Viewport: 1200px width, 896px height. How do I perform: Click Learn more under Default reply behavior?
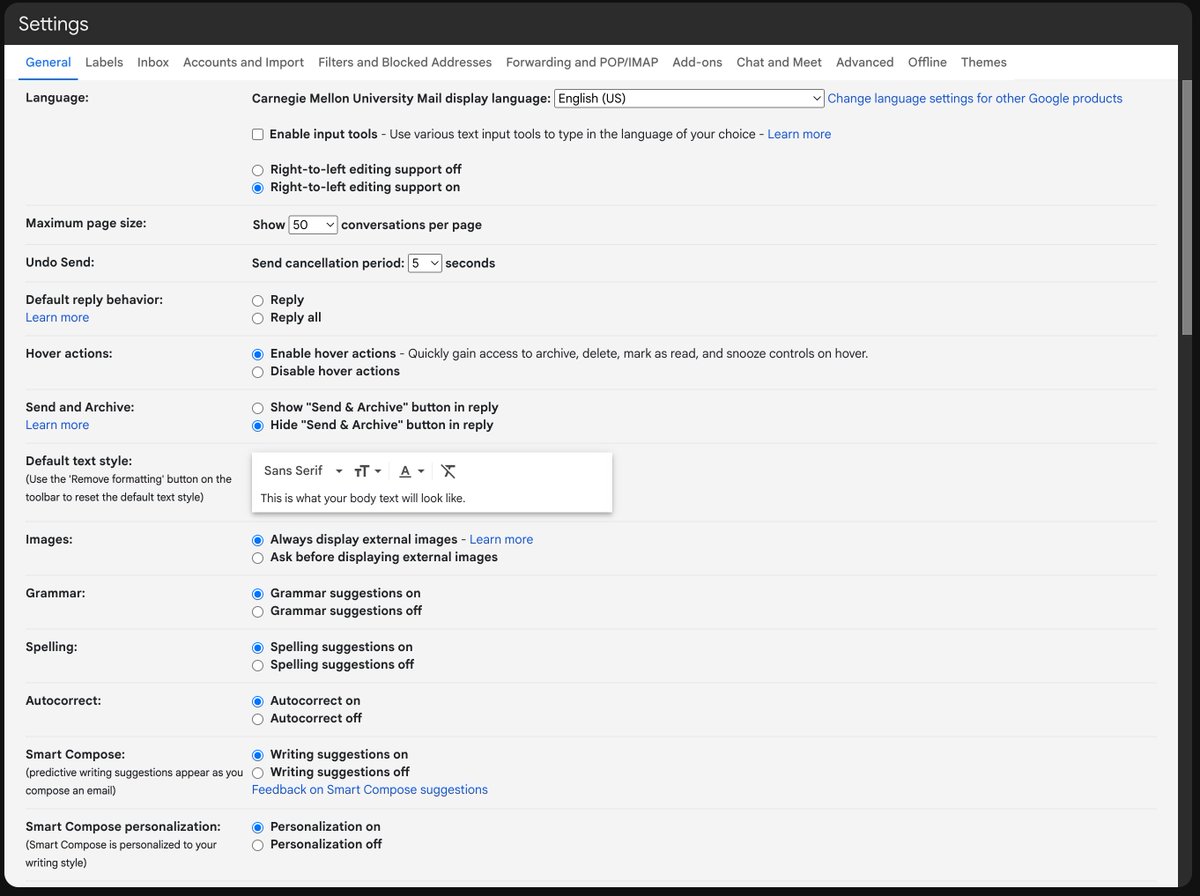pyautogui.click(x=57, y=318)
